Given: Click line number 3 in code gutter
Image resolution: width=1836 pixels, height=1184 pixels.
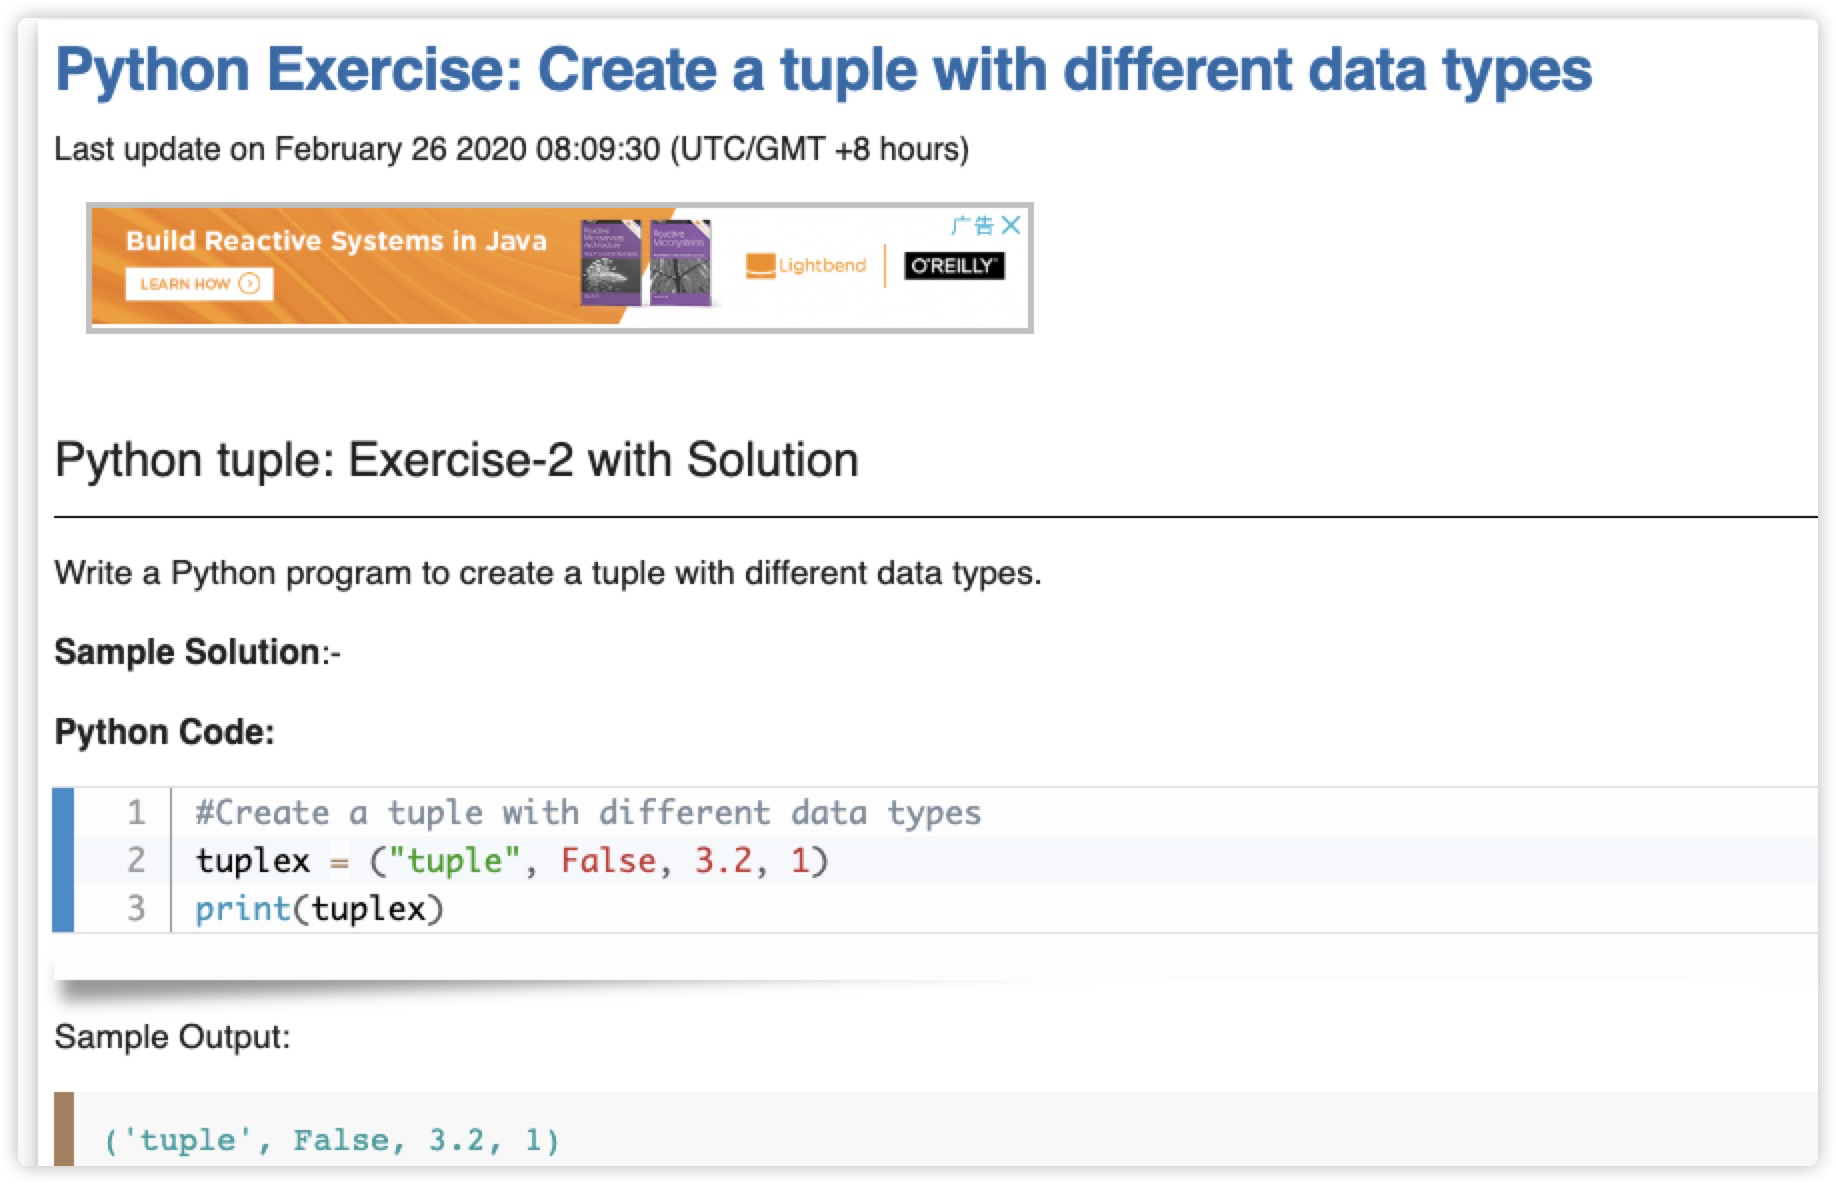Looking at the screenshot, I should coord(136,908).
